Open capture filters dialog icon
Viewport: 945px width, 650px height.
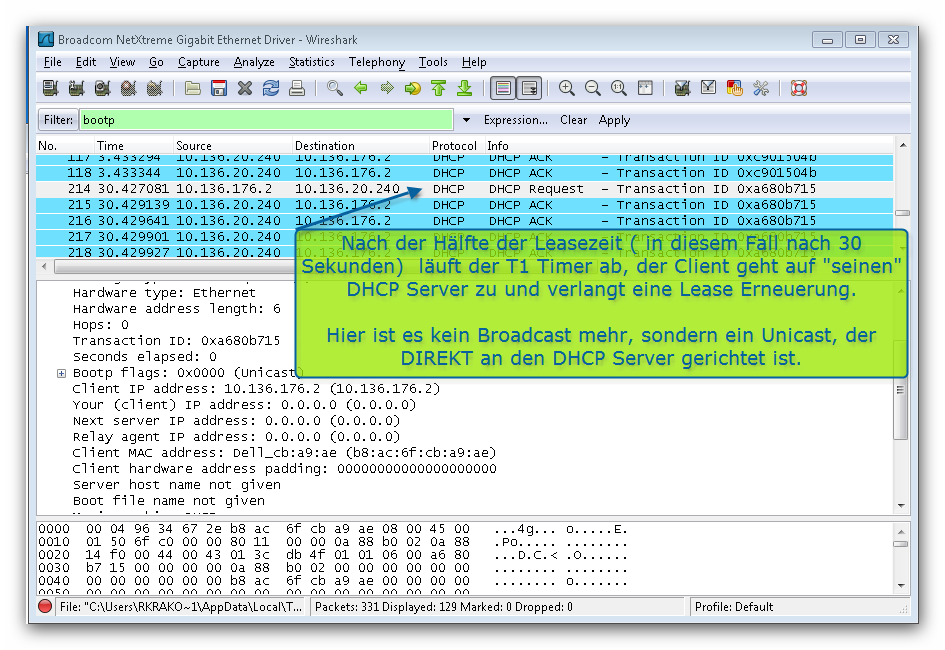point(682,89)
